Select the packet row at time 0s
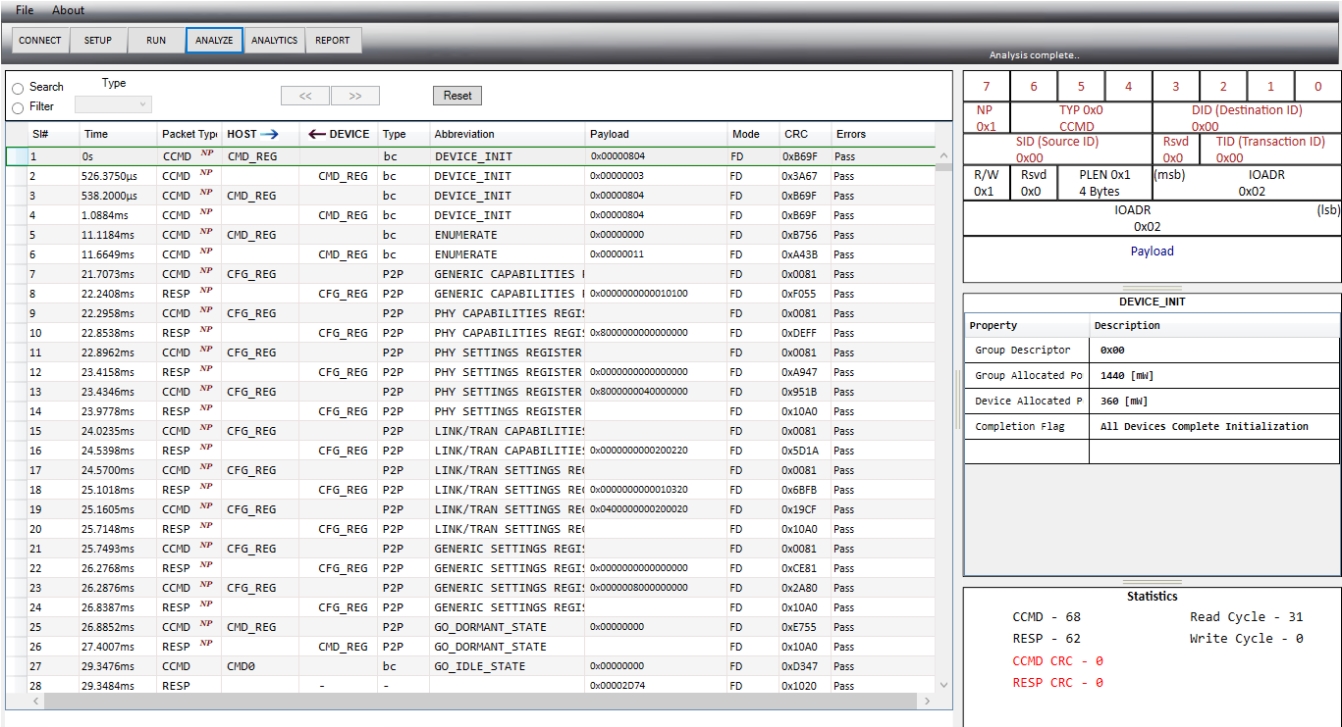 (x=470, y=157)
